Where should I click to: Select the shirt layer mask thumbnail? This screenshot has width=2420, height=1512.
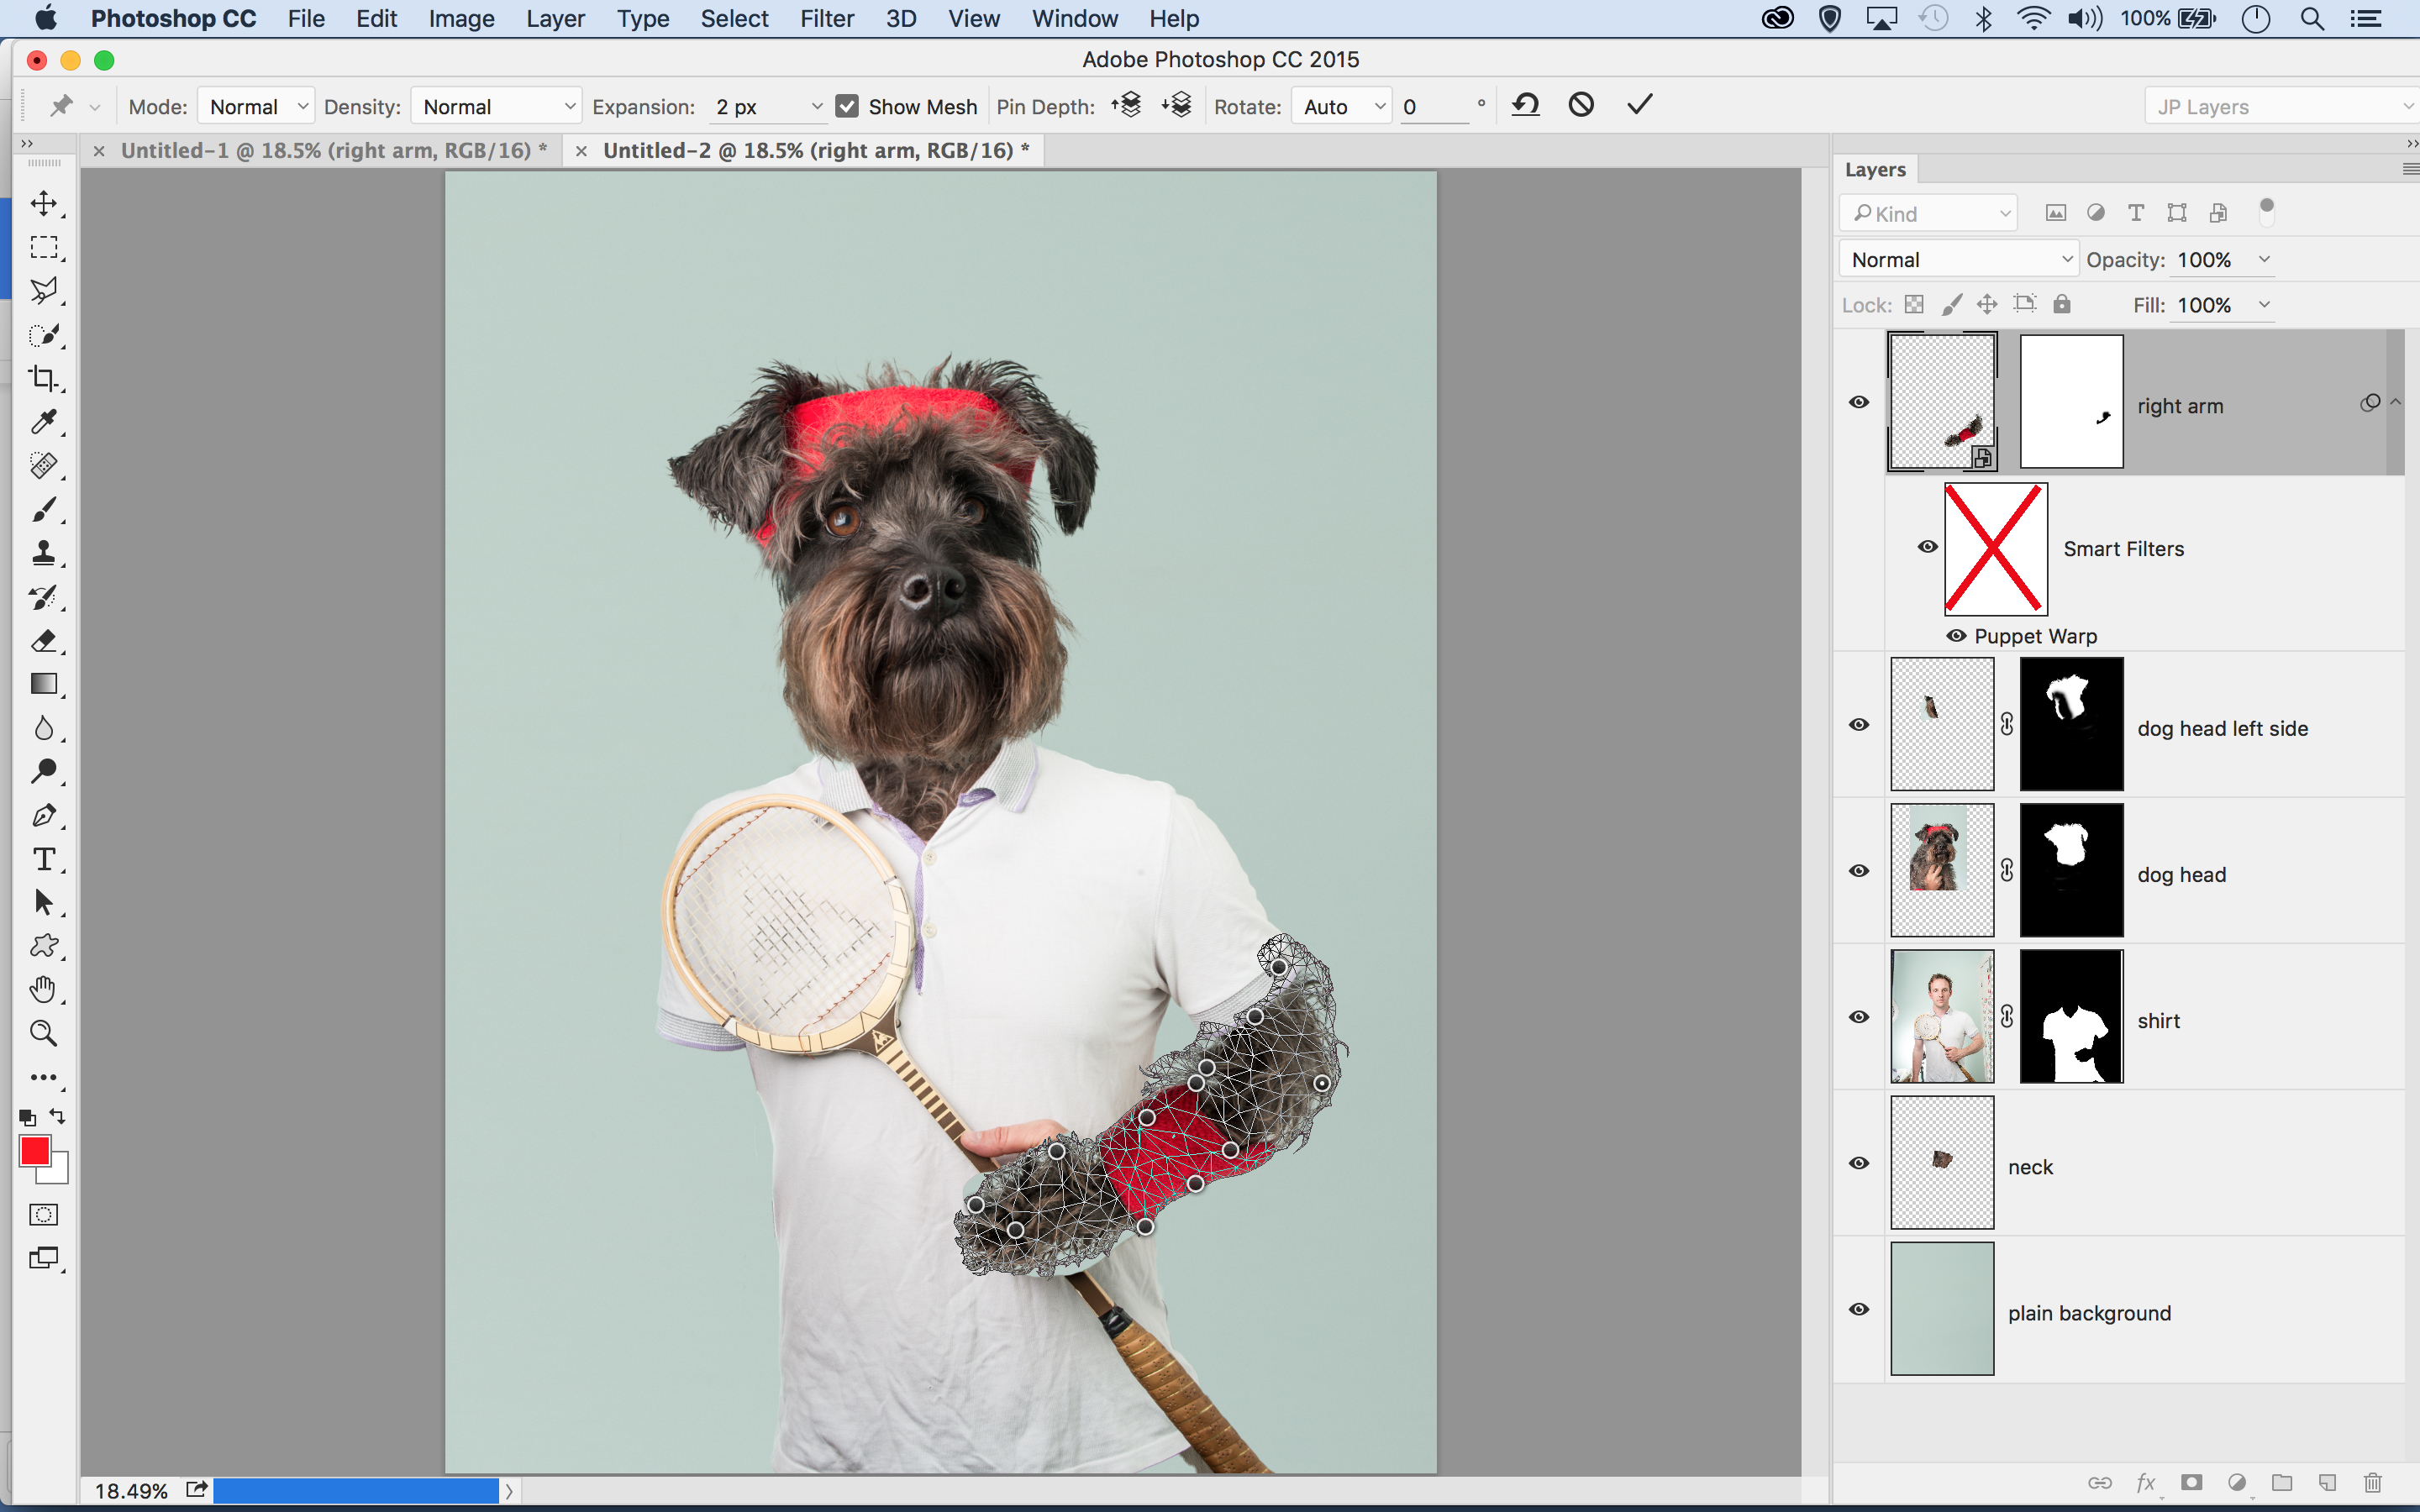coord(2071,1016)
